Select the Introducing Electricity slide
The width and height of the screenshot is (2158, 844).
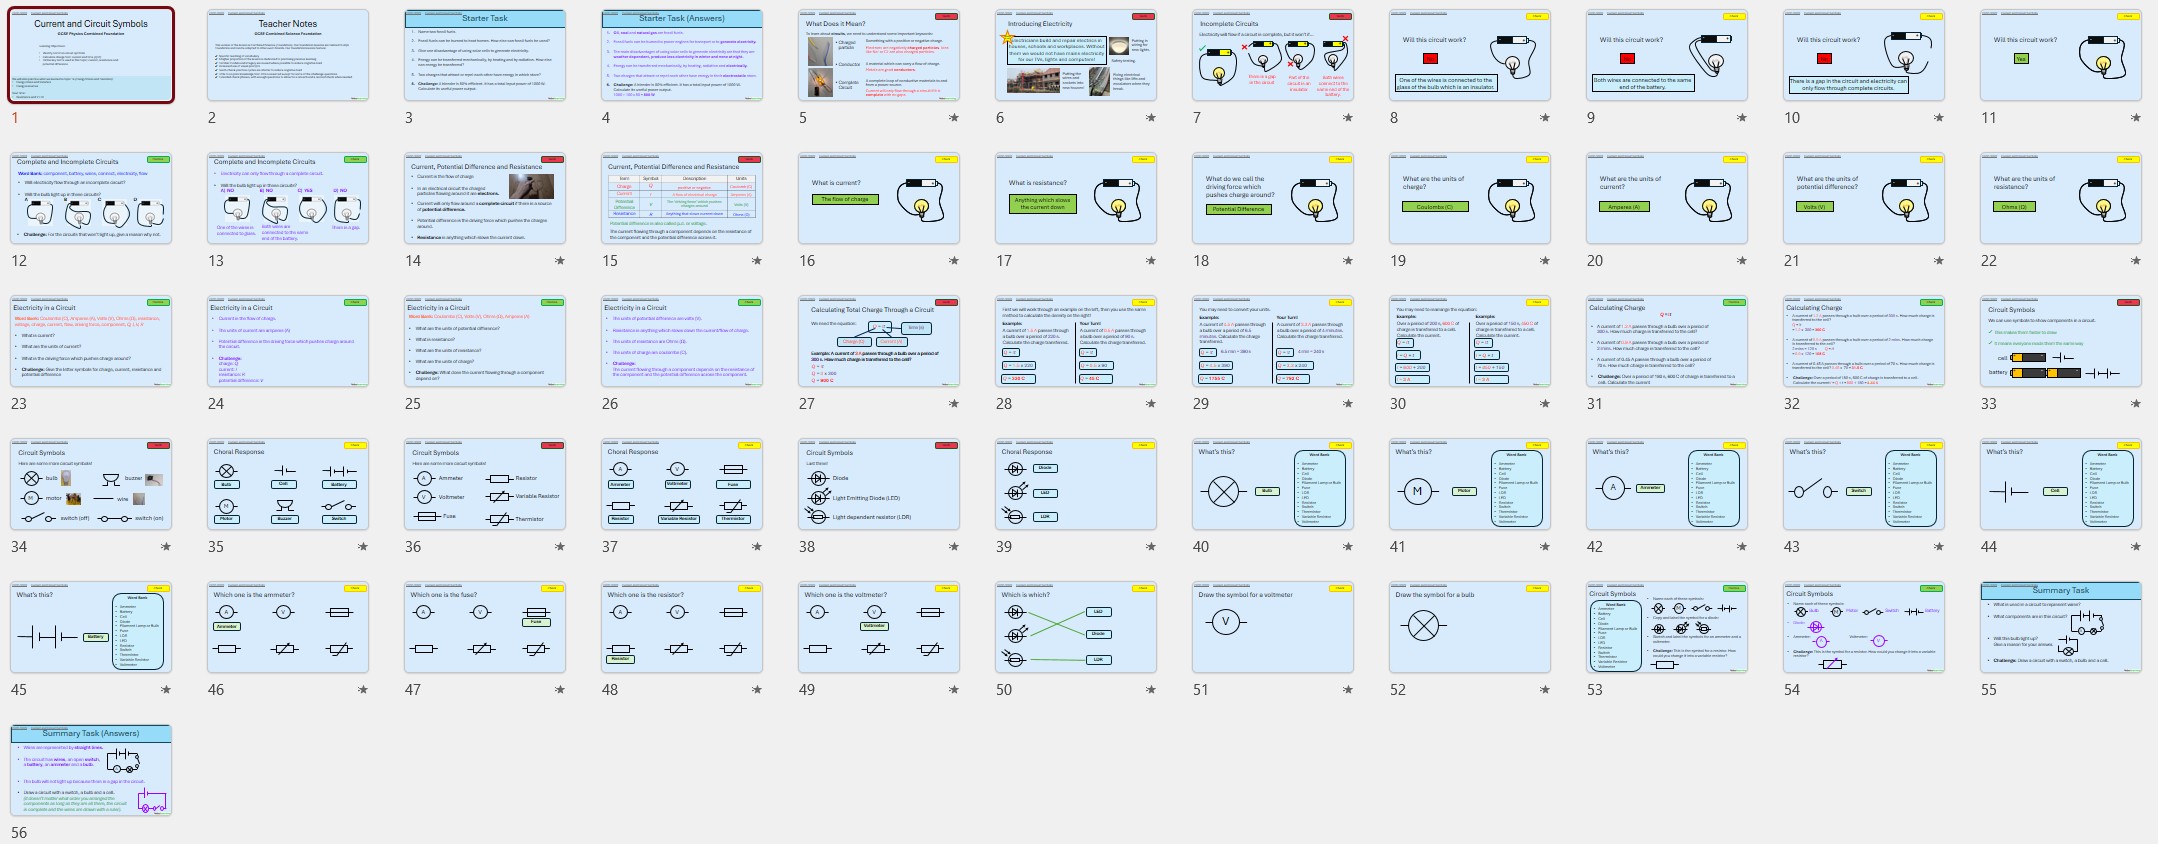1075,55
